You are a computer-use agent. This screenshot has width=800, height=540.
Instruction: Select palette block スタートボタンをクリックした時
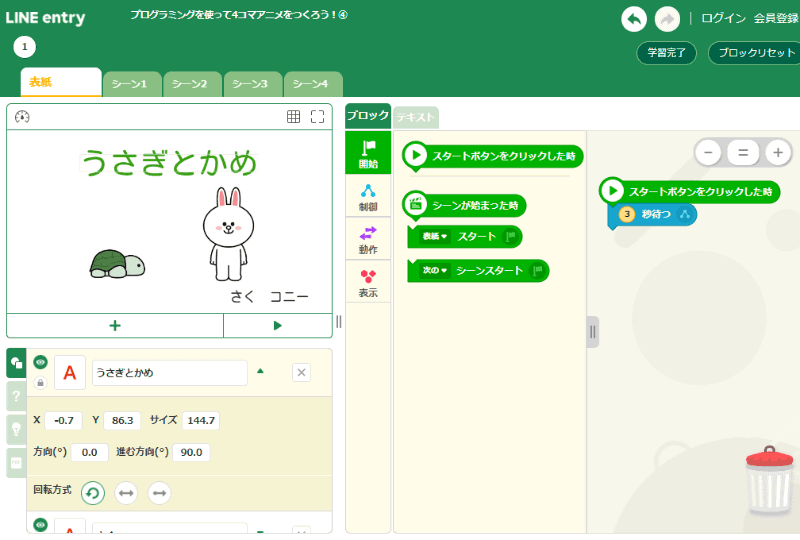[493, 156]
